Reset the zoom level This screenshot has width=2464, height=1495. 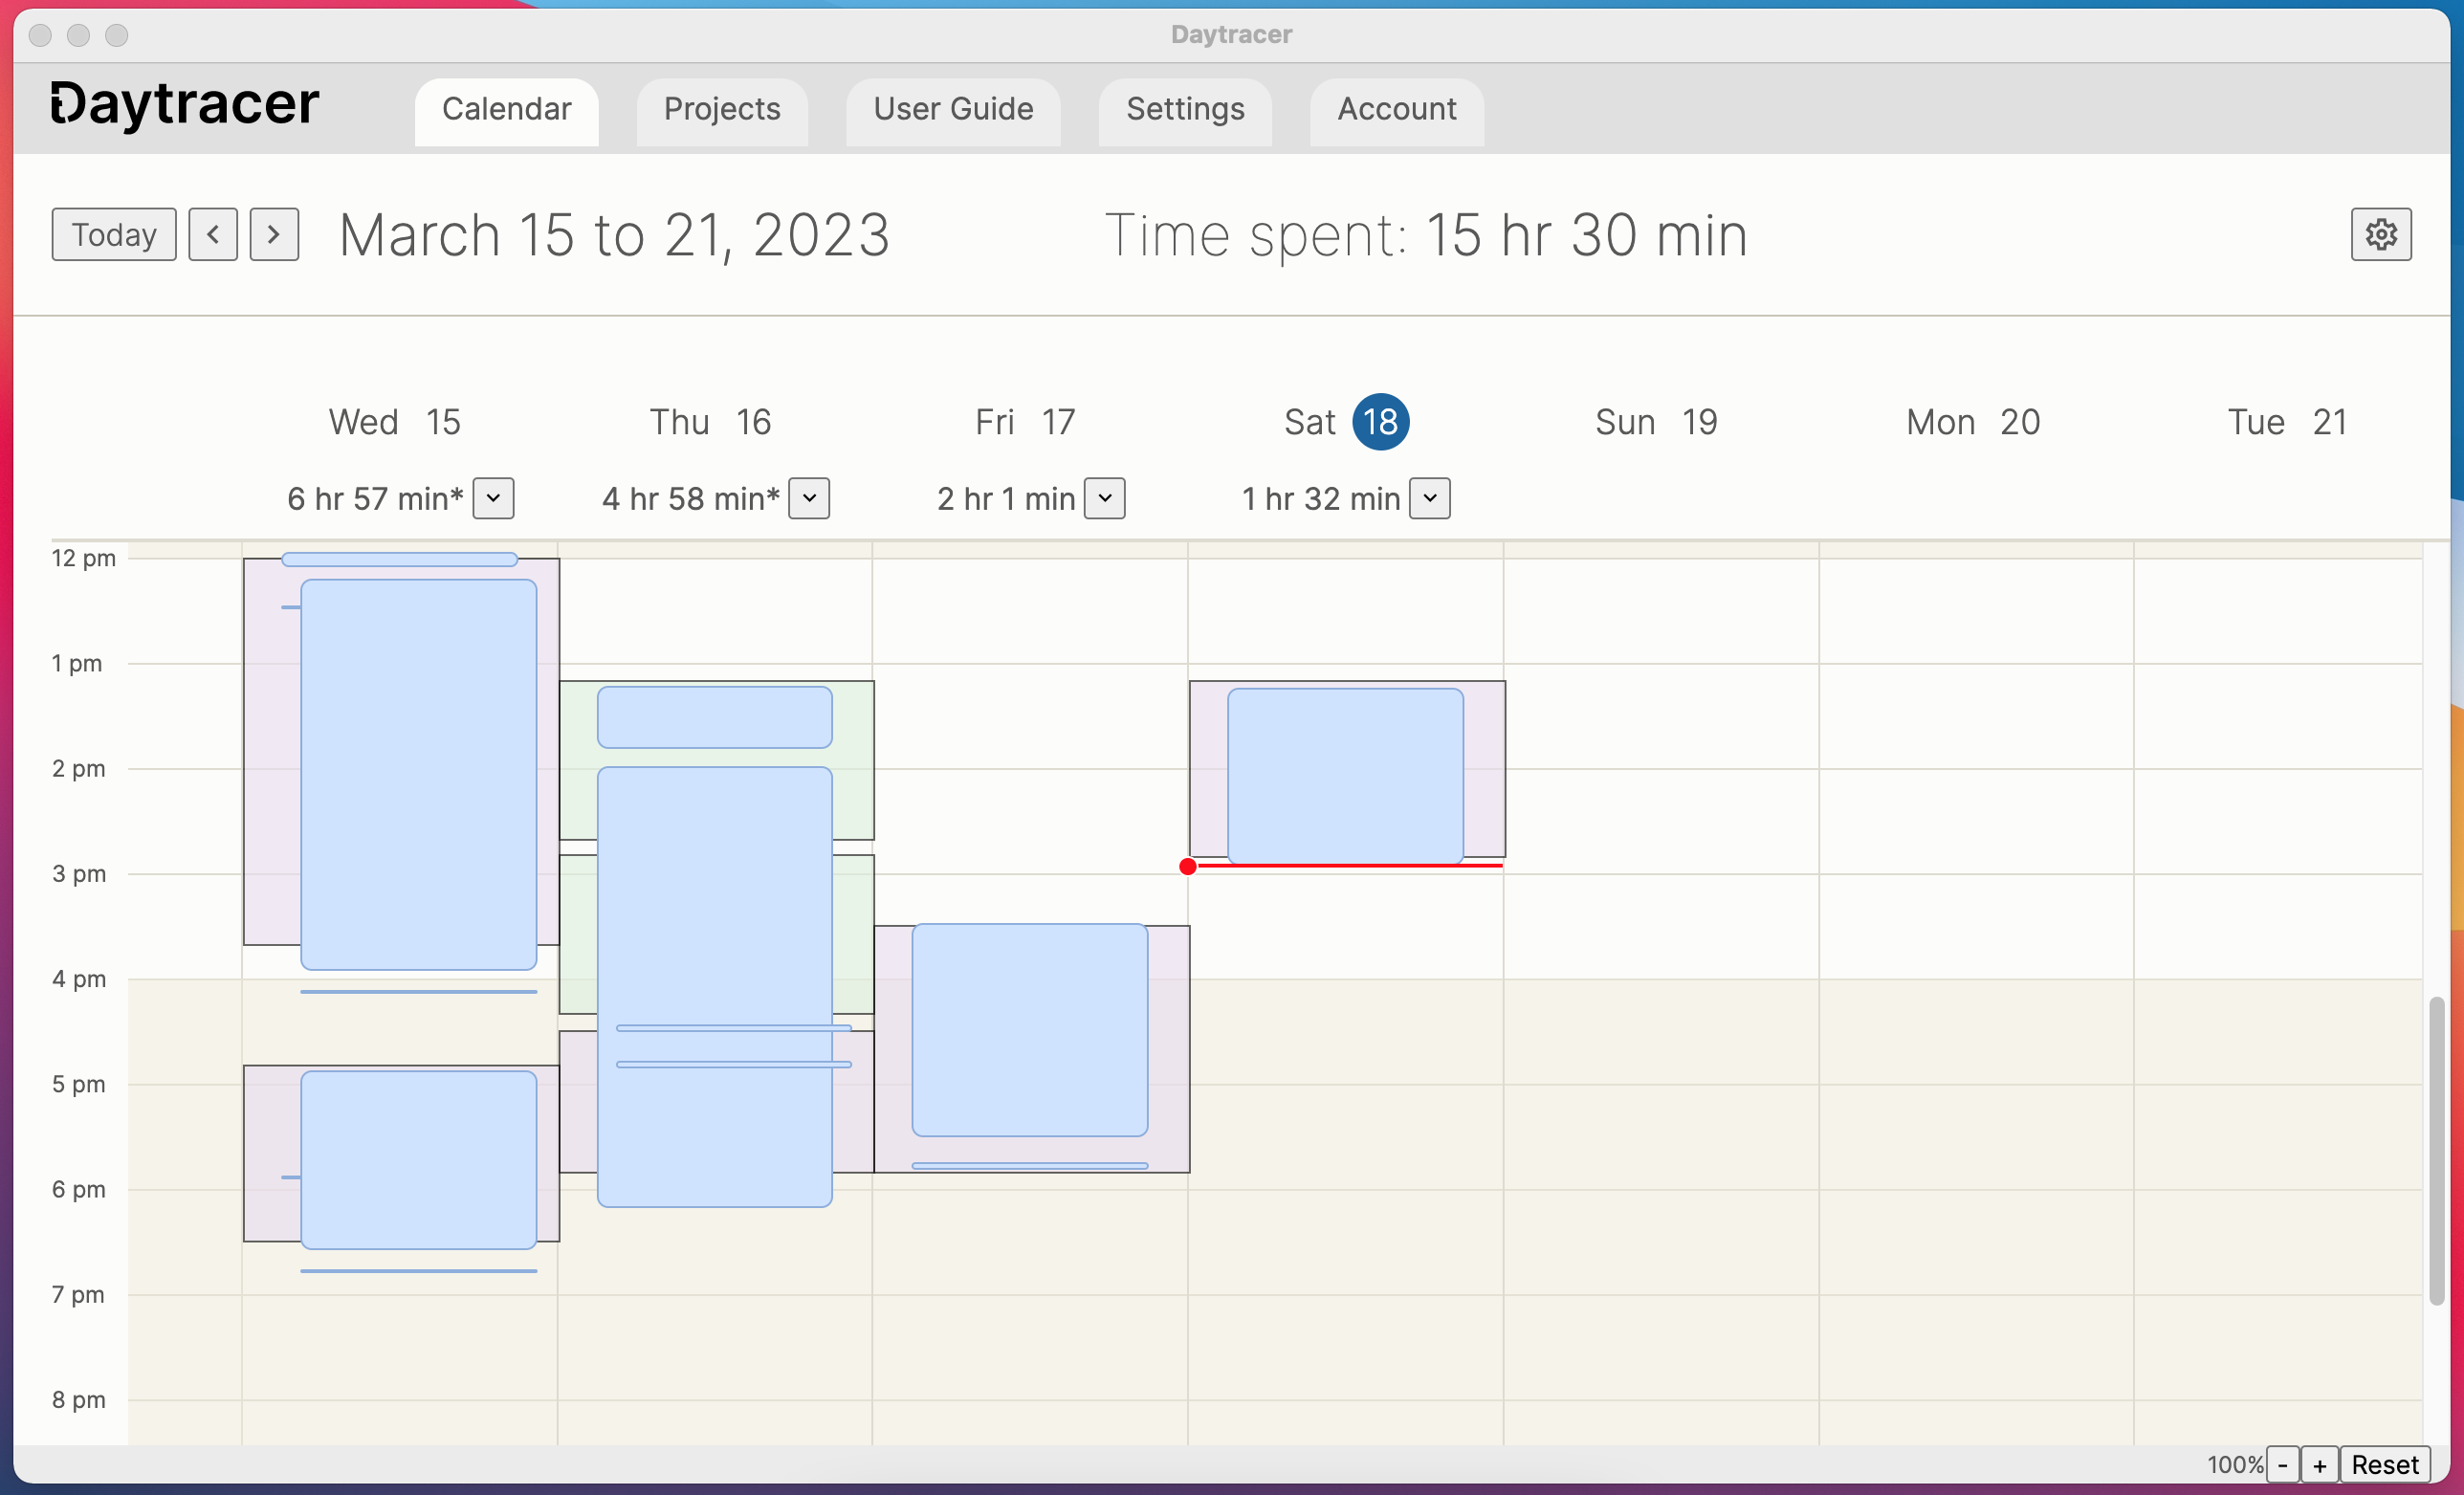2385,1465
